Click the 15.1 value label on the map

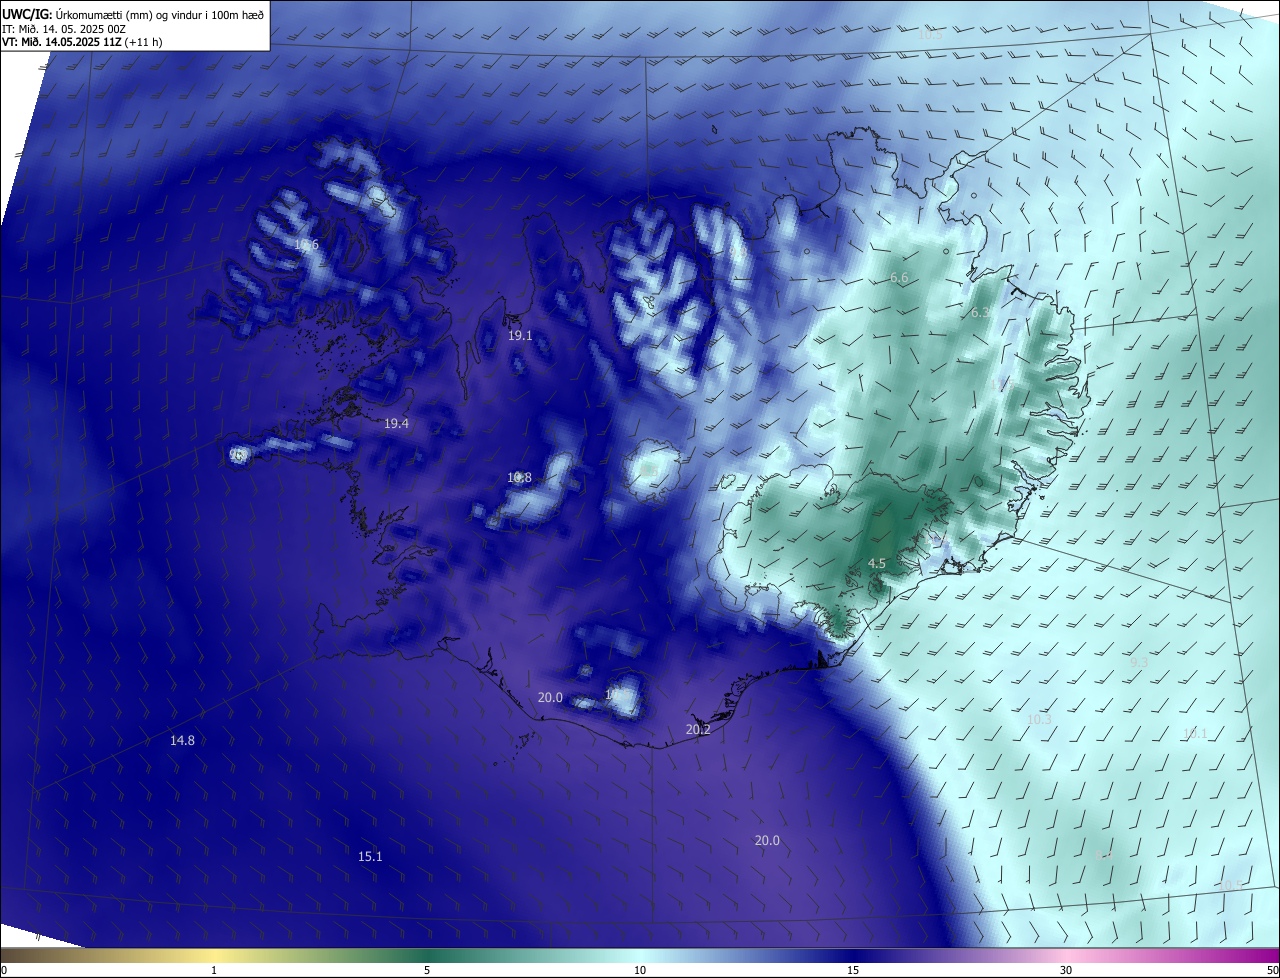click(370, 857)
